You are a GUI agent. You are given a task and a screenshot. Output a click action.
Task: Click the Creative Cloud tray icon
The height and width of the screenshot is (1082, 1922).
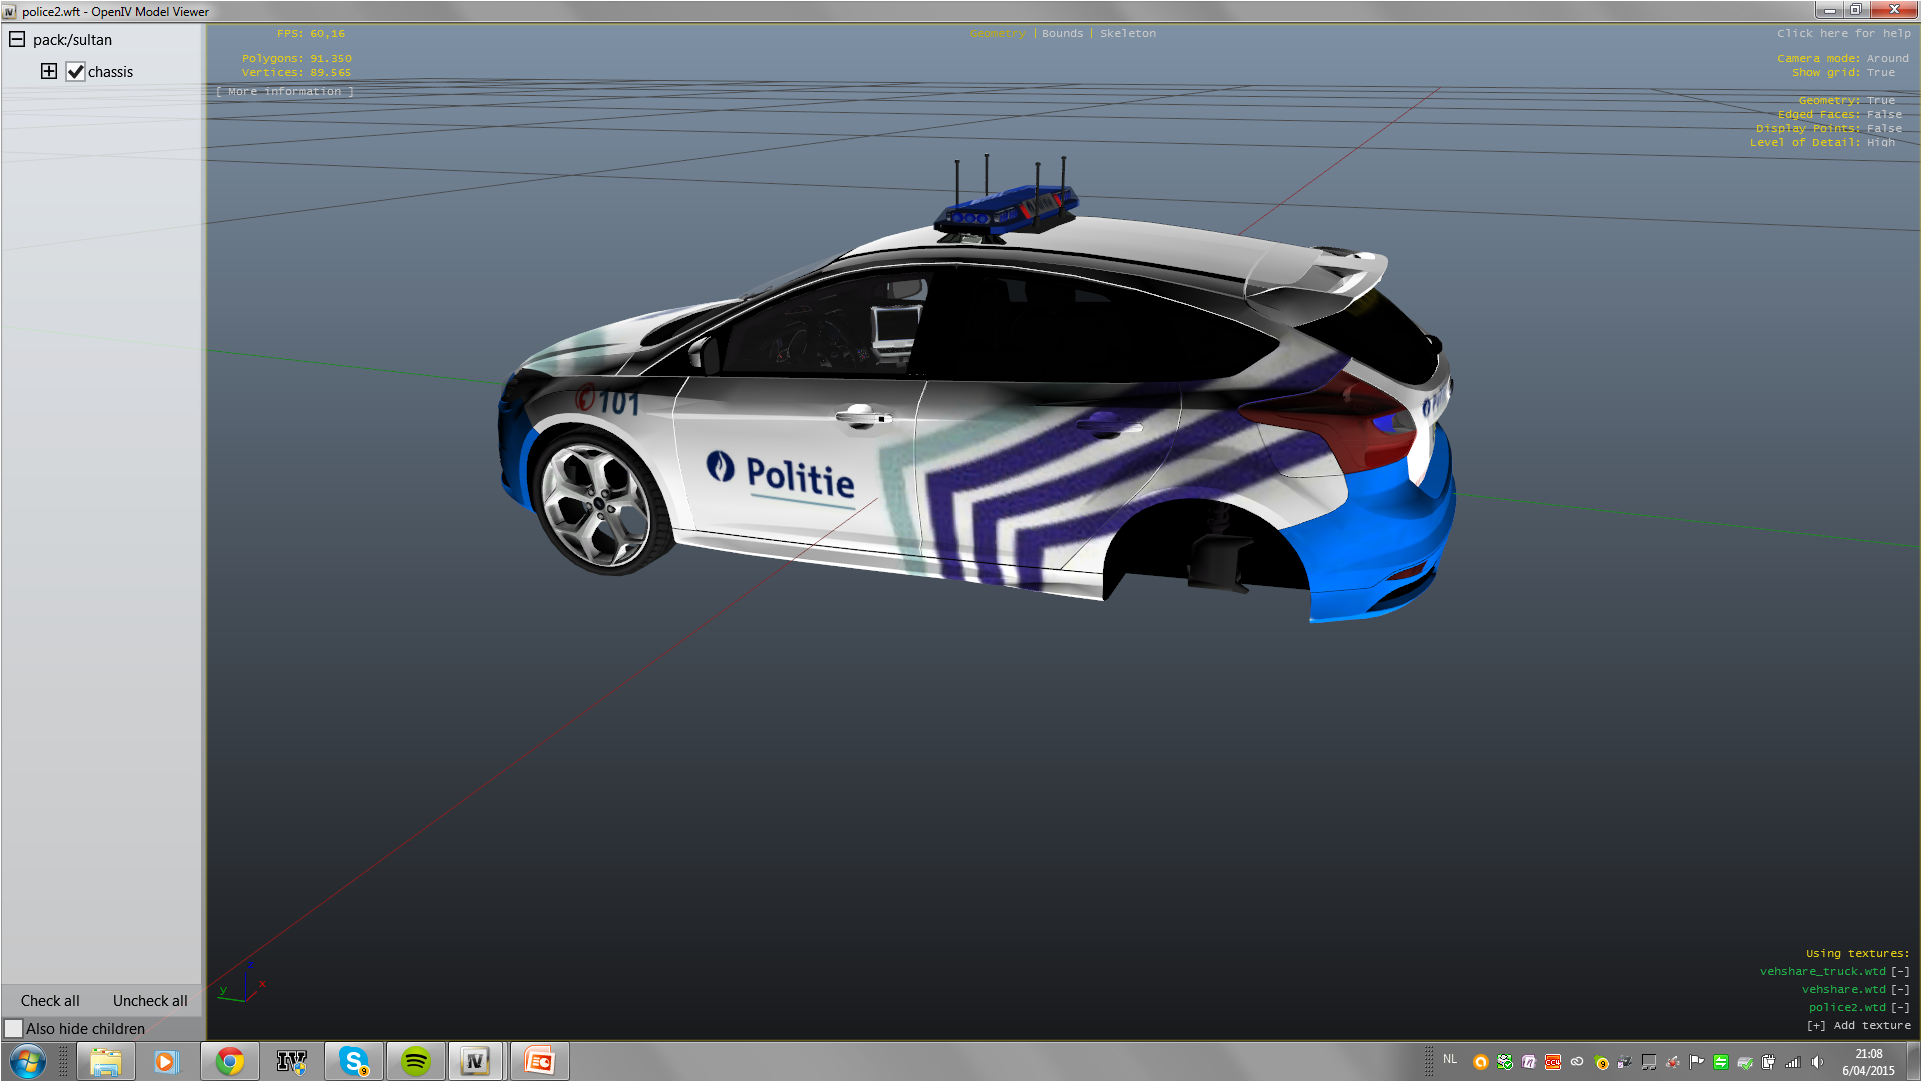click(x=1577, y=1062)
